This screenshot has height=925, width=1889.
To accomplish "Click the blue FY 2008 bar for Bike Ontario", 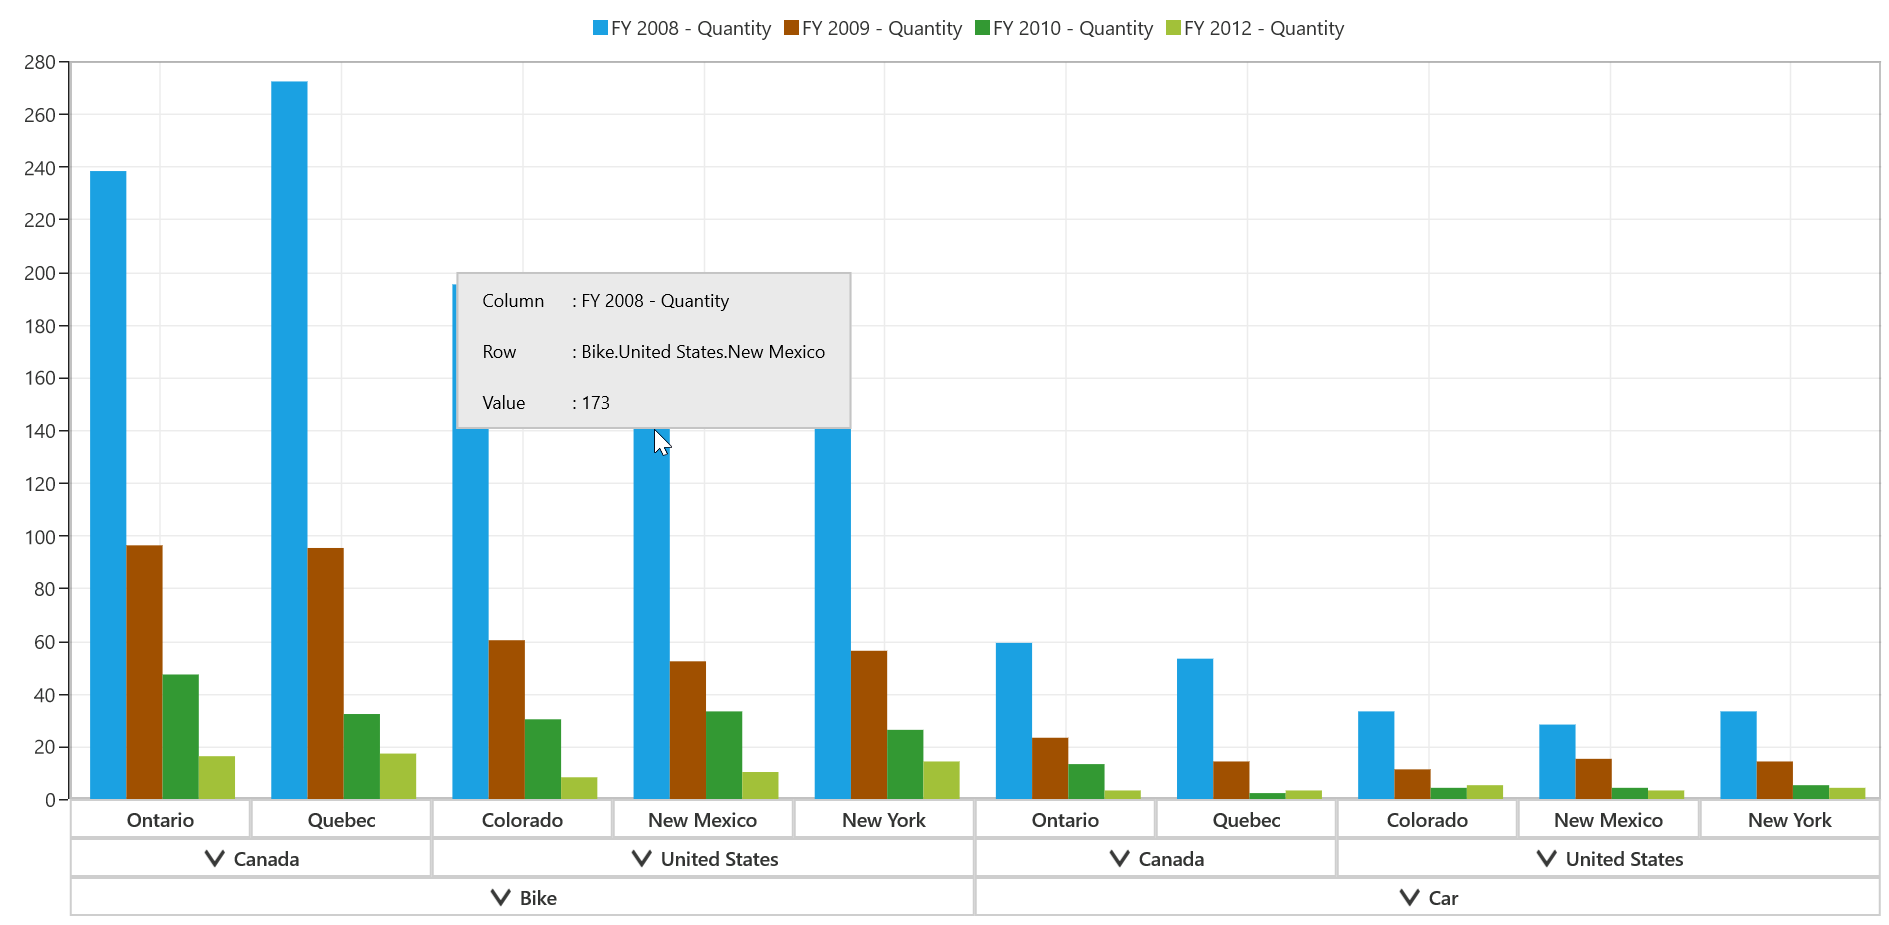I will point(108,485).
